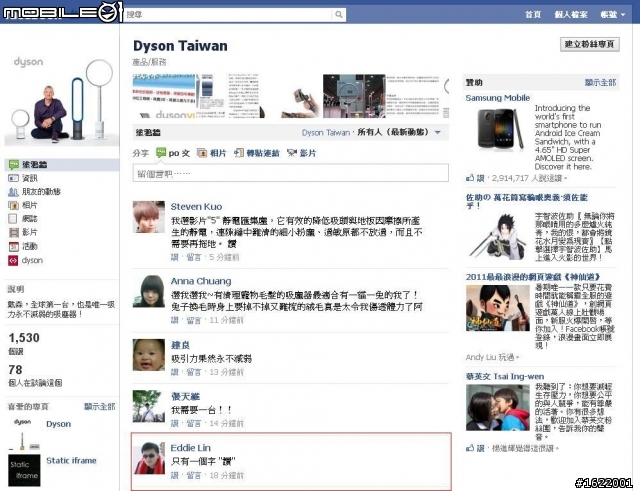
Task: Open the Dyson small logo thumbnail in liked pages
Action: pyautogui.click(x=23, y=433)
